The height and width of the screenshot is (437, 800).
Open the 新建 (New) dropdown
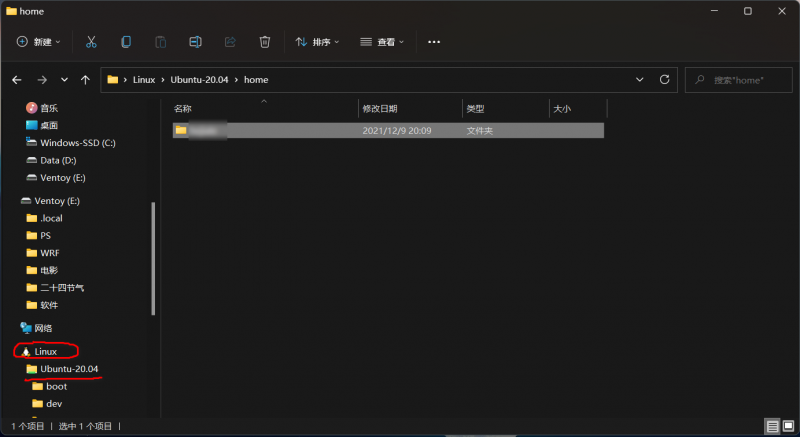tap(39, 42)
